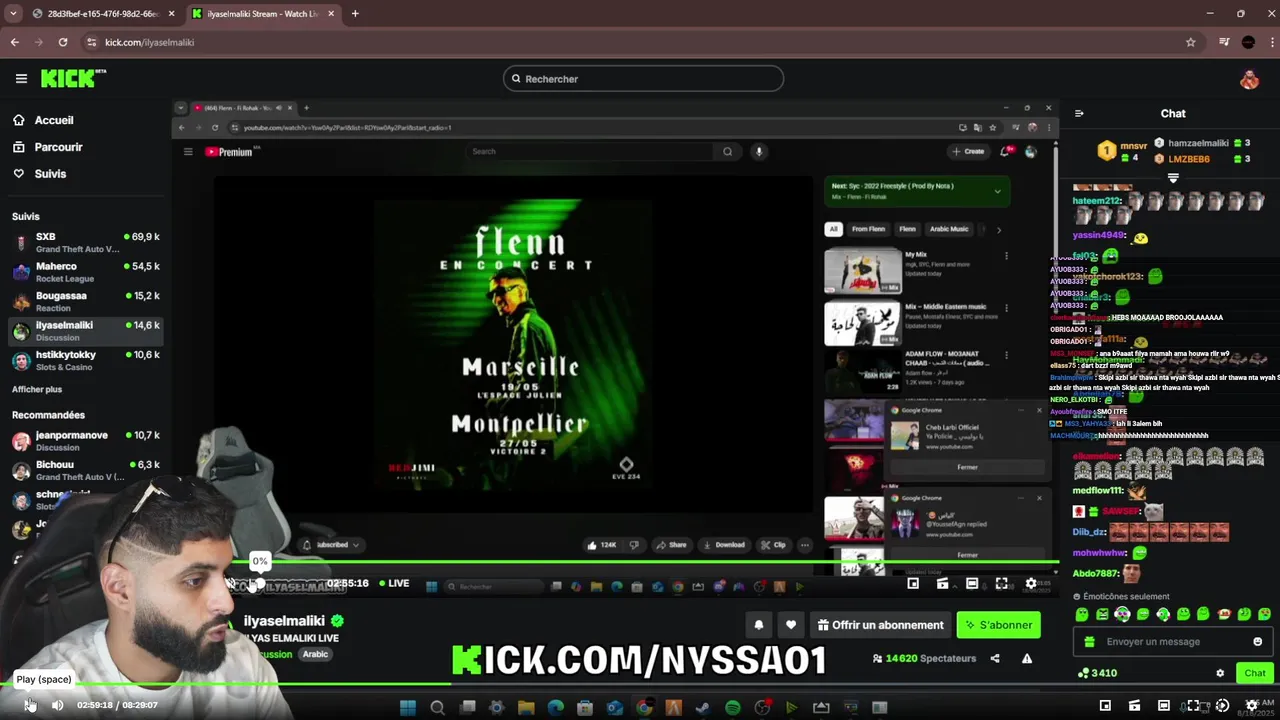This screenshot has height=720, width=1280.
Task: Open the emoji picker in chat input
Action: (x=1258, y=642)
